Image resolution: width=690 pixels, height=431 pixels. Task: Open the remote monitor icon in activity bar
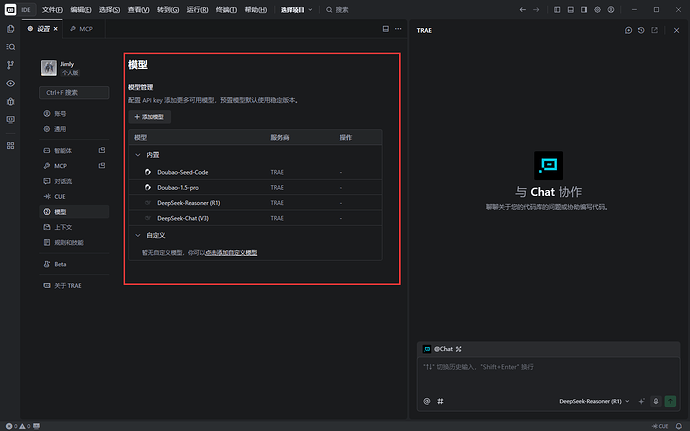pyautogui.click(x=11, y=120)
